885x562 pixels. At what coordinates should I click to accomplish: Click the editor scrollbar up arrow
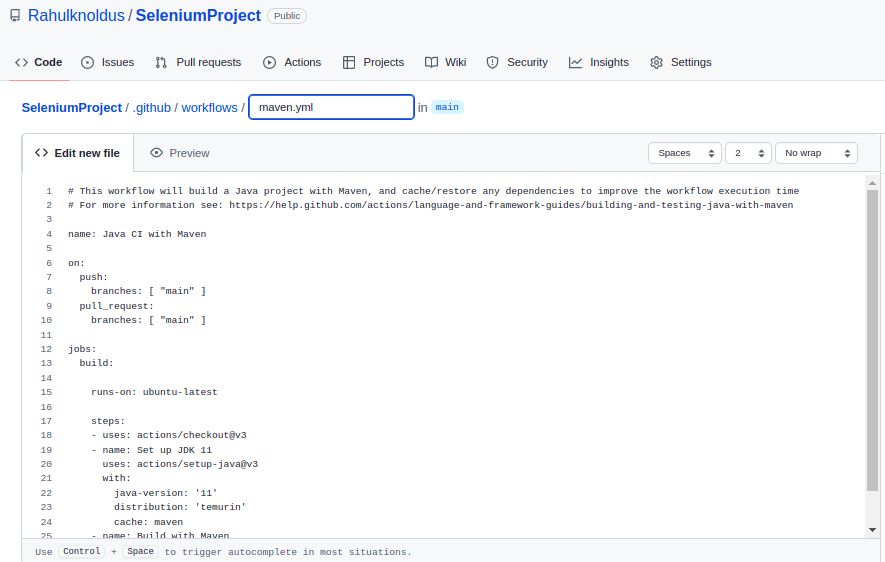click(x=873, y=183)
